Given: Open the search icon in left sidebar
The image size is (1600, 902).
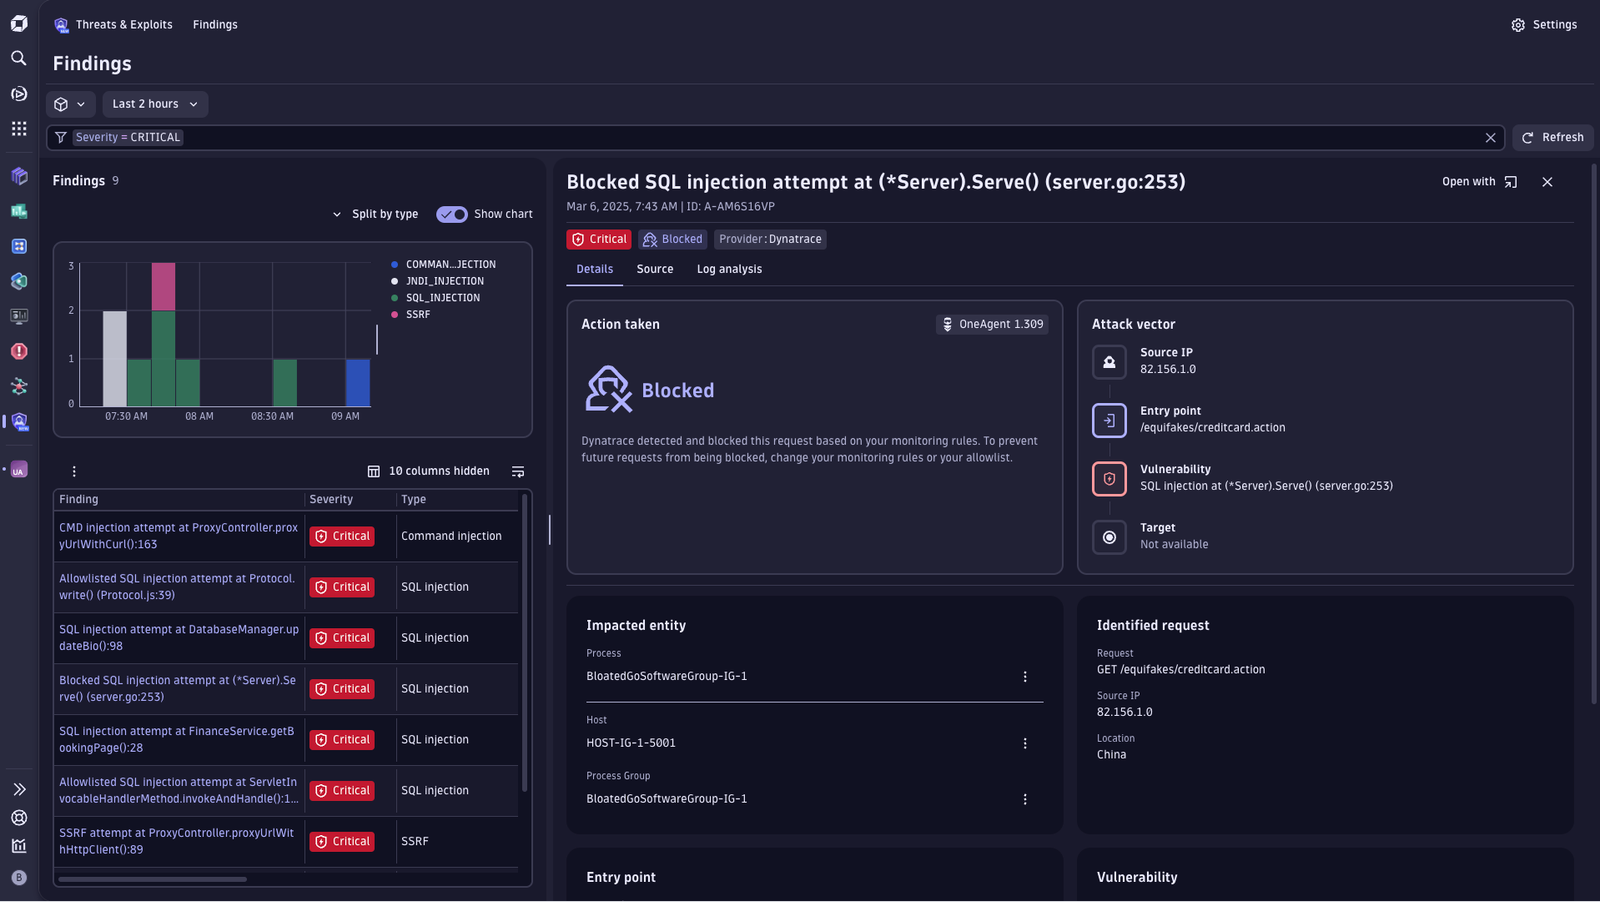Looking at the screenshot, I should pos(19,58).
